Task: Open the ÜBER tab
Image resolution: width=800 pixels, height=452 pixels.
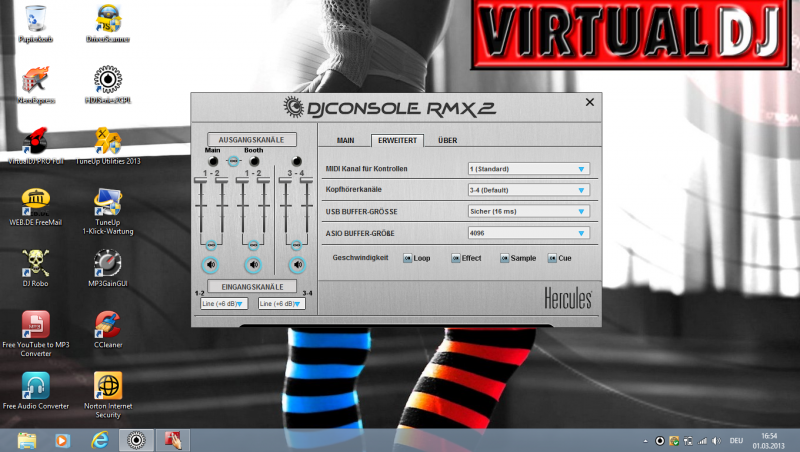Action: click(x=447, y=140)
